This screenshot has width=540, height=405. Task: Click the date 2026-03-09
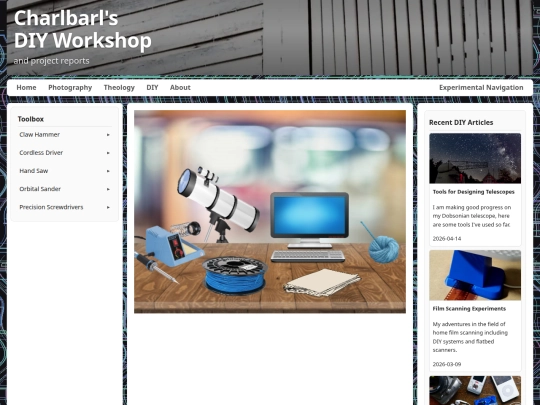coord(447,364)
